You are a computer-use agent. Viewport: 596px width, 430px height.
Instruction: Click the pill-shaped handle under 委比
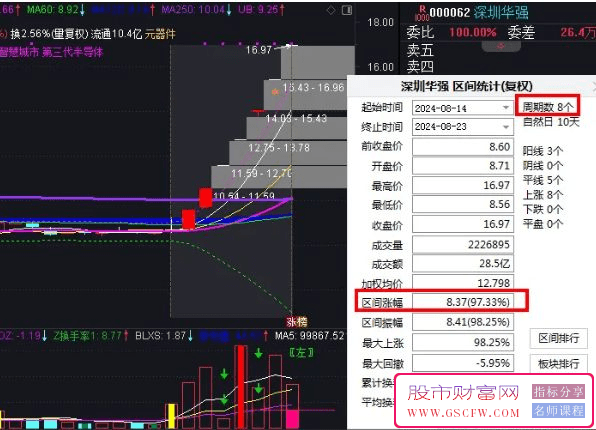[x=501, y=46]
